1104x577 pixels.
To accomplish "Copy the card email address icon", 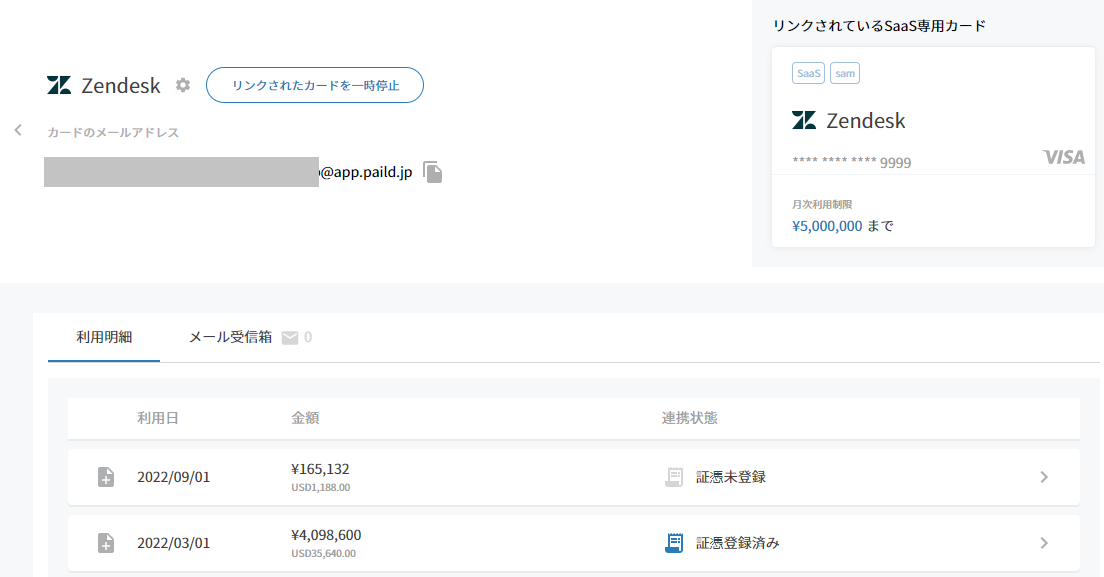I will point(432,172).
